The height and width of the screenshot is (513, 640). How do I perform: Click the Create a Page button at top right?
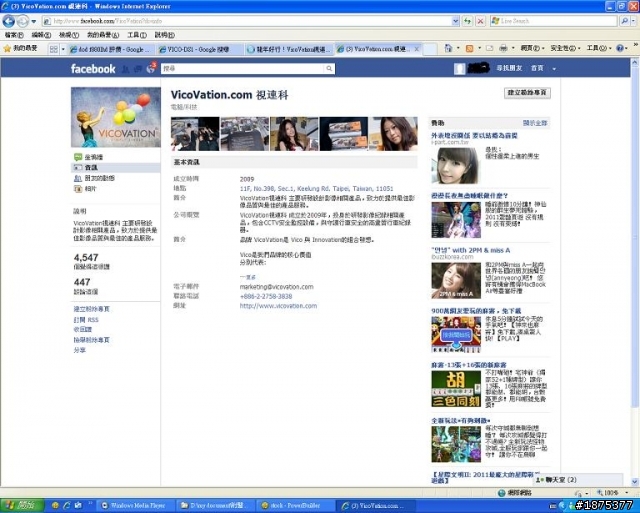(x=527, y=93)
